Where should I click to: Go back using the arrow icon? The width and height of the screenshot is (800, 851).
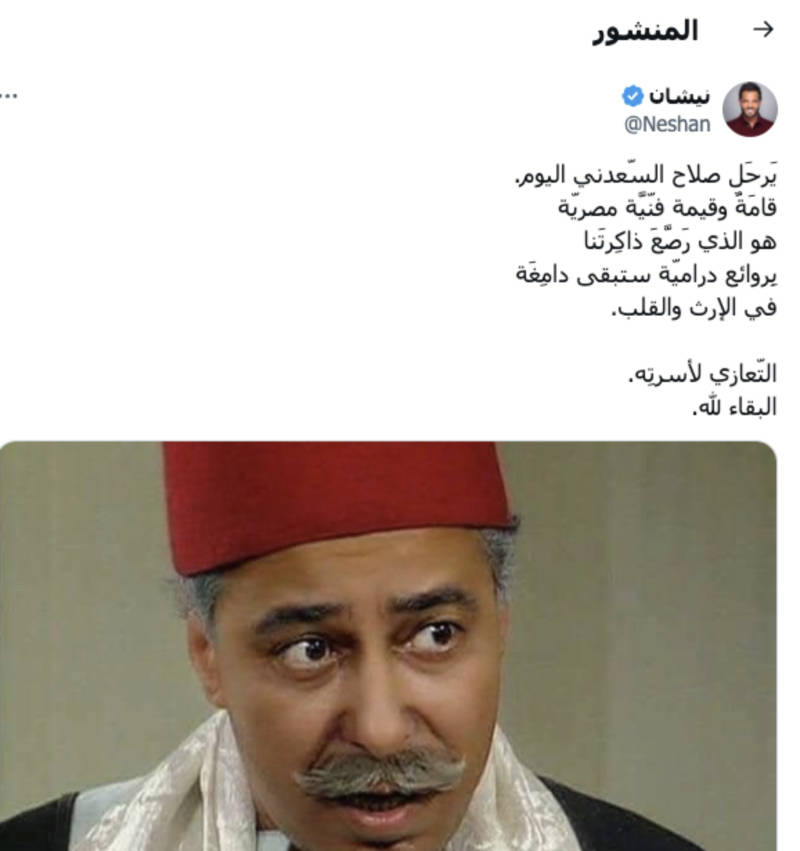point(763,30)
